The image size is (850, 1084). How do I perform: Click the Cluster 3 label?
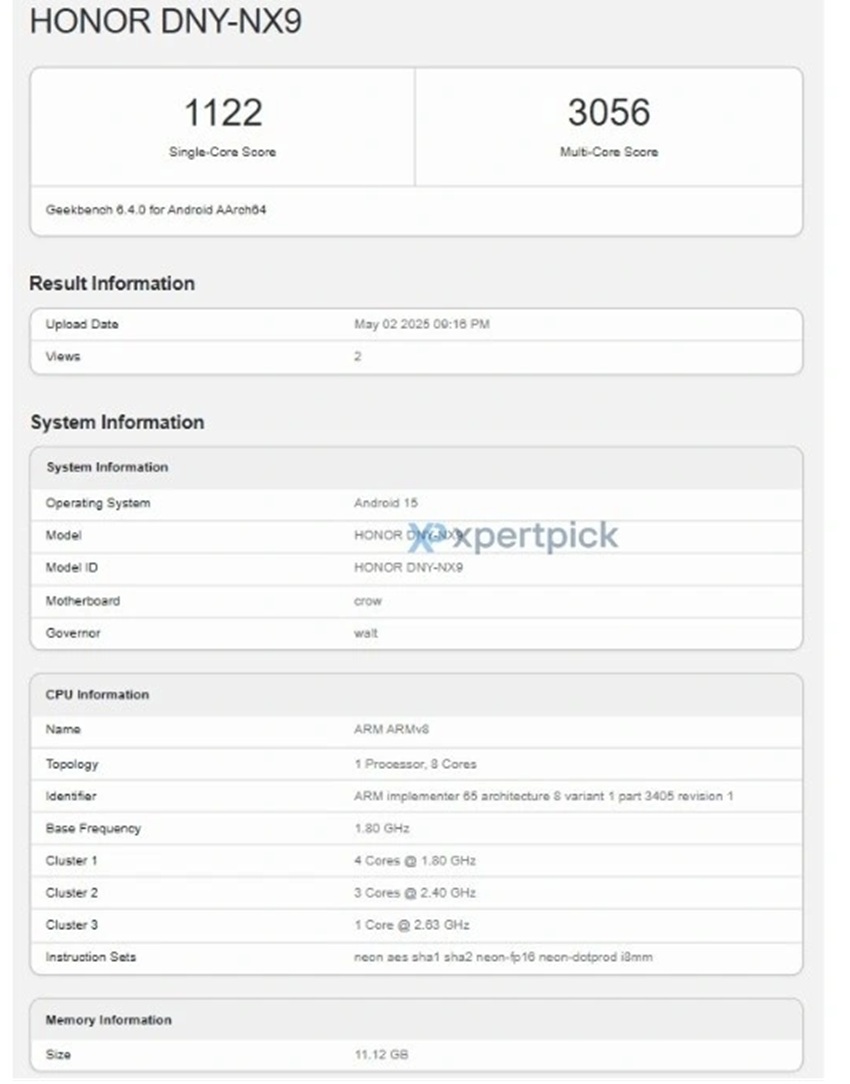(x=71, y=925)
